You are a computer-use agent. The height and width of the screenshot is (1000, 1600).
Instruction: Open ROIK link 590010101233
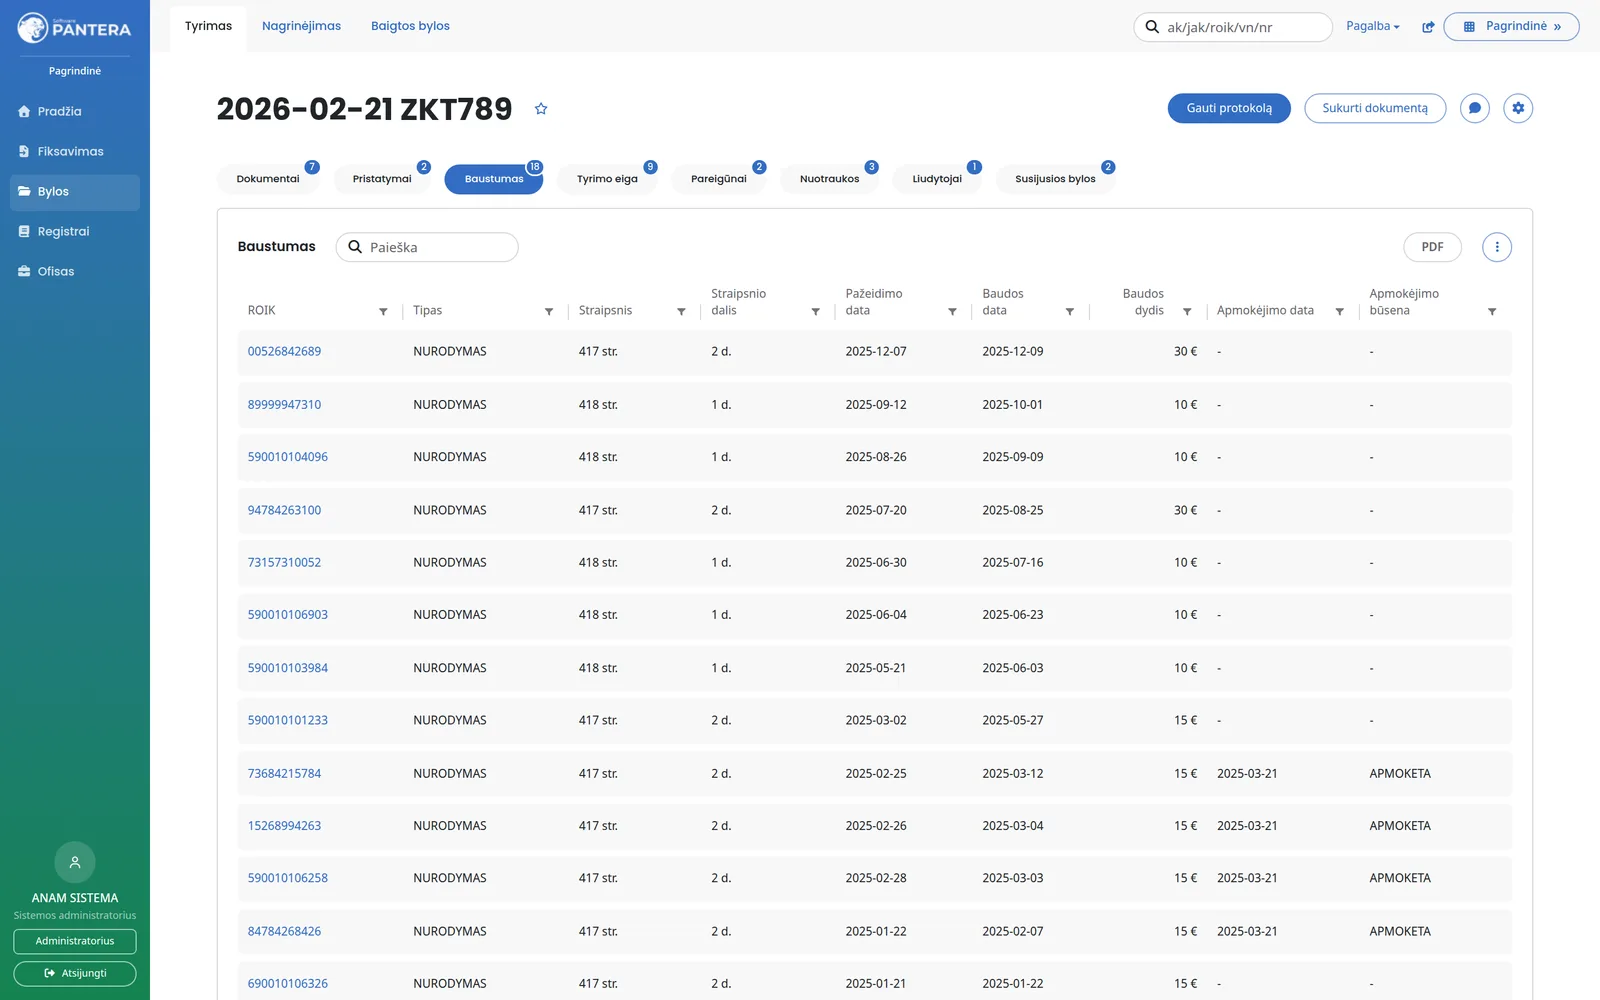coord(288,720)
